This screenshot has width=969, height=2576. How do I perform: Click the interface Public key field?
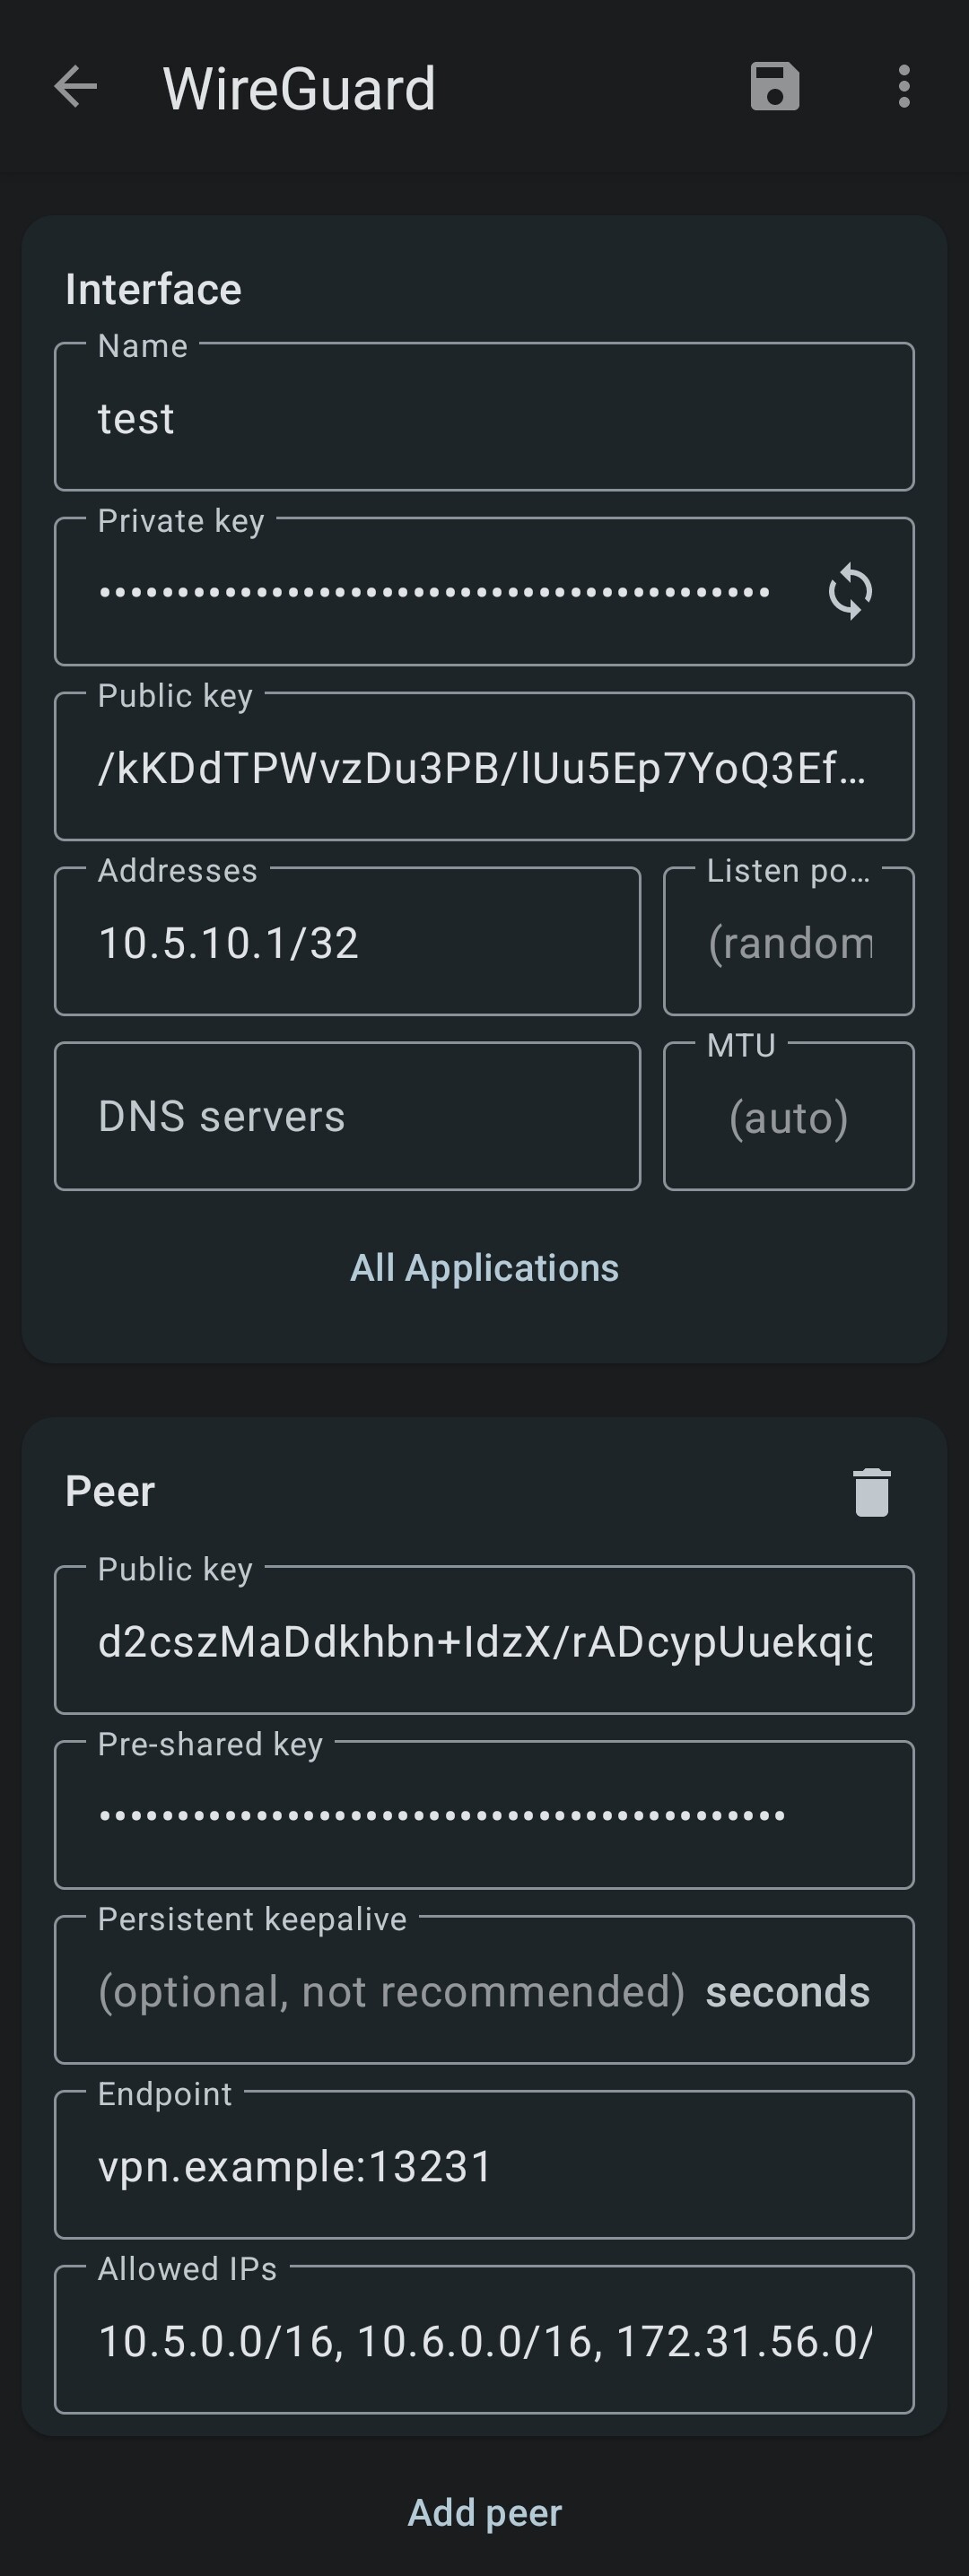(484, 765)
